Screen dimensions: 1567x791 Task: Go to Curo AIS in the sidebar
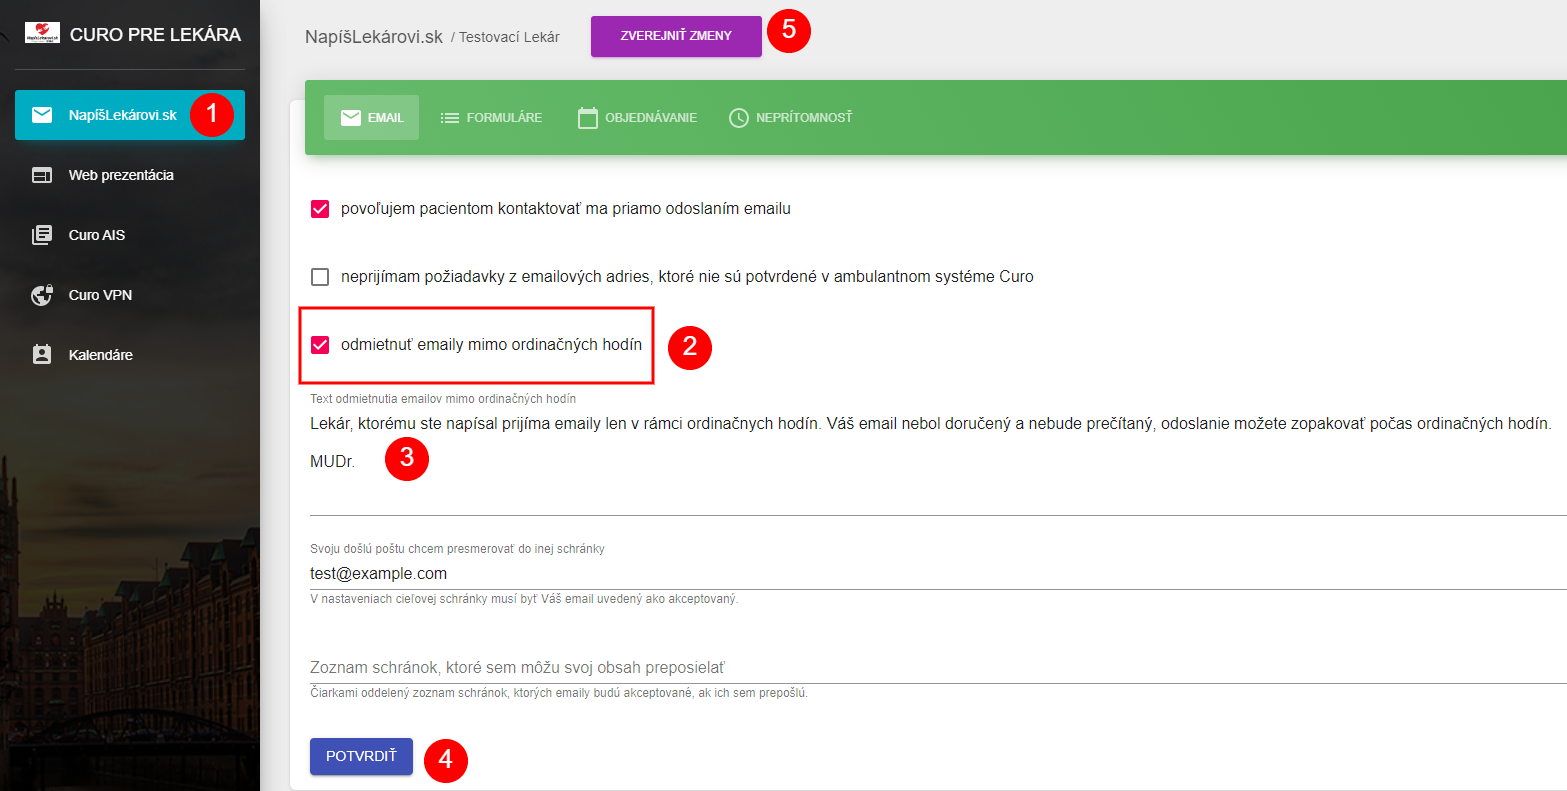pyautogui.click(x=130, y=235)
